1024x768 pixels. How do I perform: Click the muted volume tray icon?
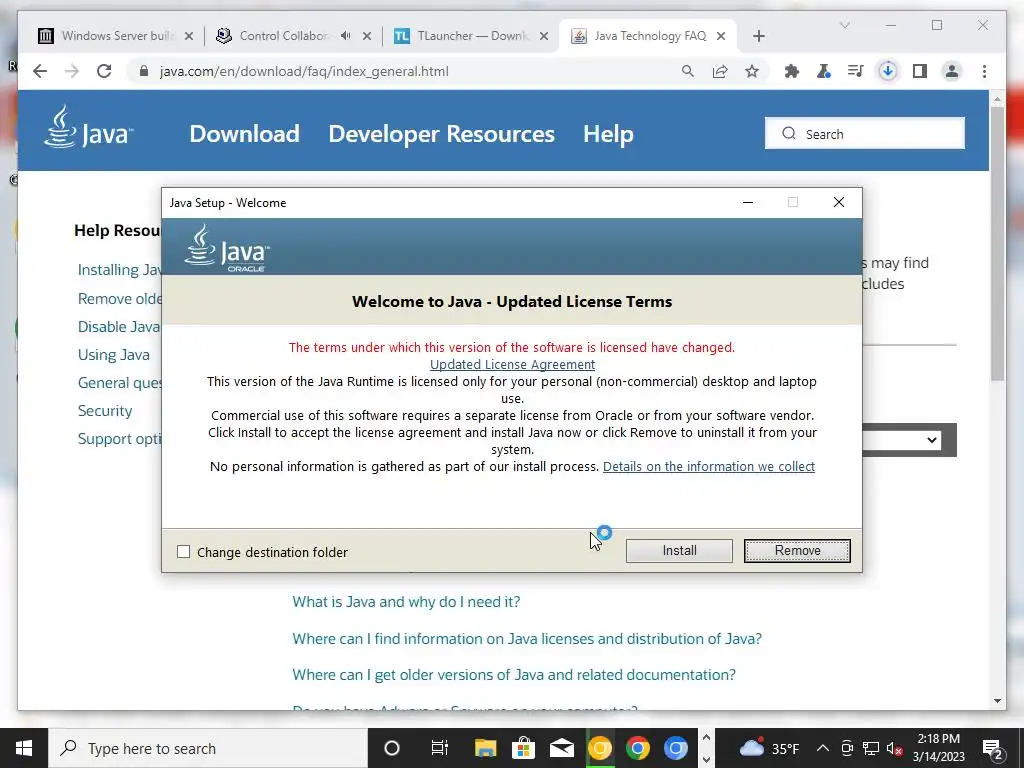[895, 748]
